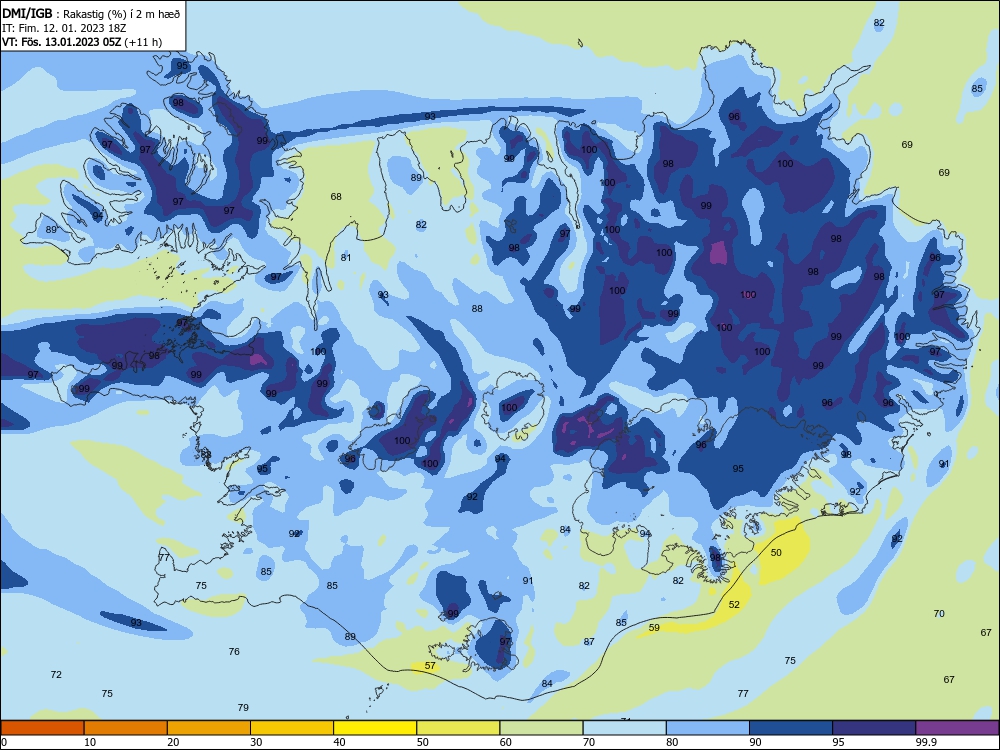Click the purple above-99.9 legend swatch

(x=957, y=728)
